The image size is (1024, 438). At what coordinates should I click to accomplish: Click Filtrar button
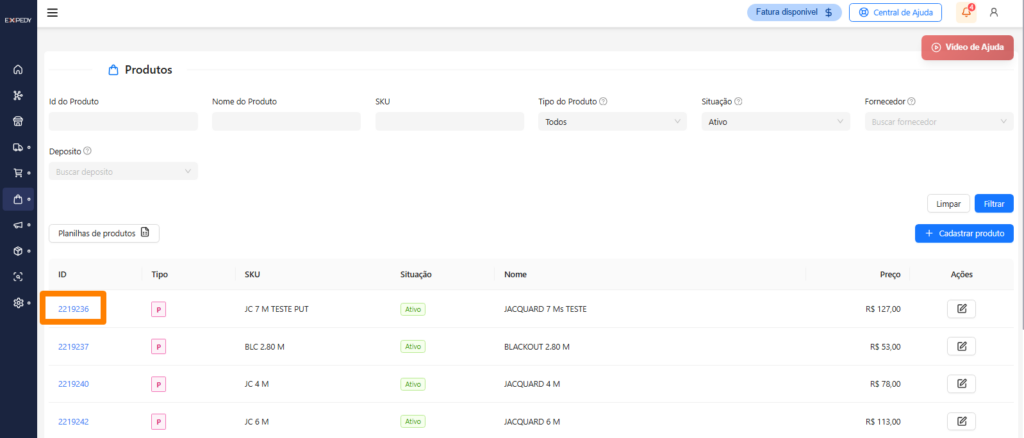click(994, 204)
